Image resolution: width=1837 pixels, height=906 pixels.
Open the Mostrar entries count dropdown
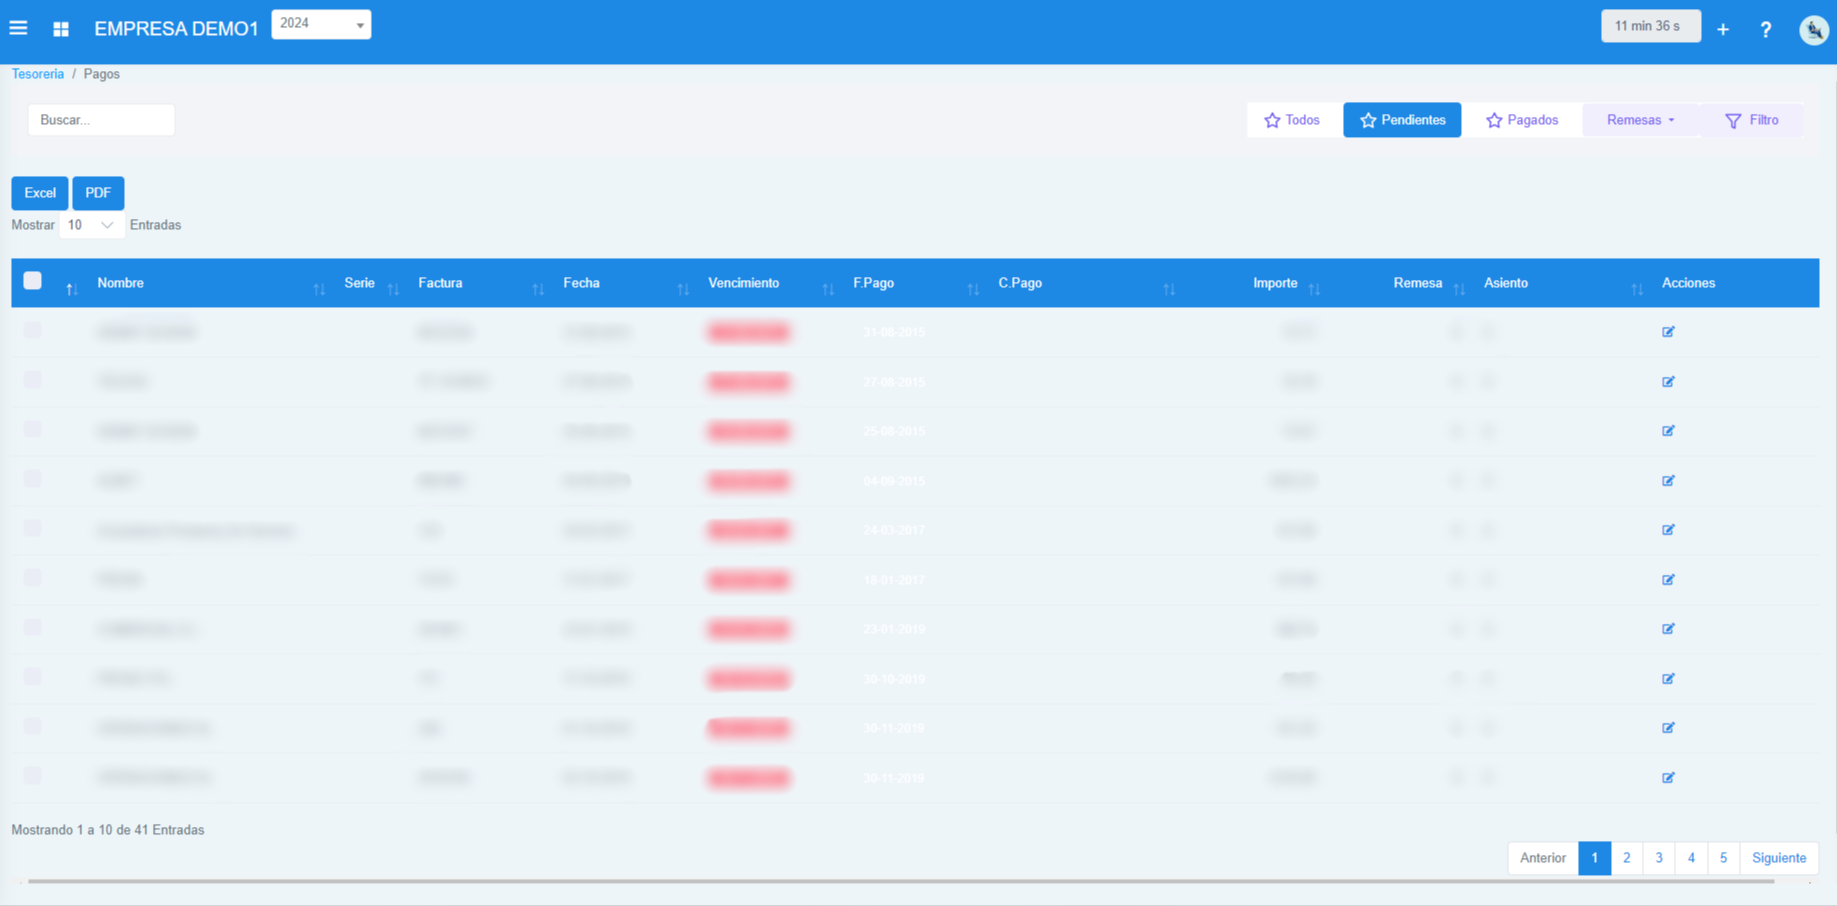[x=91, y=225]
